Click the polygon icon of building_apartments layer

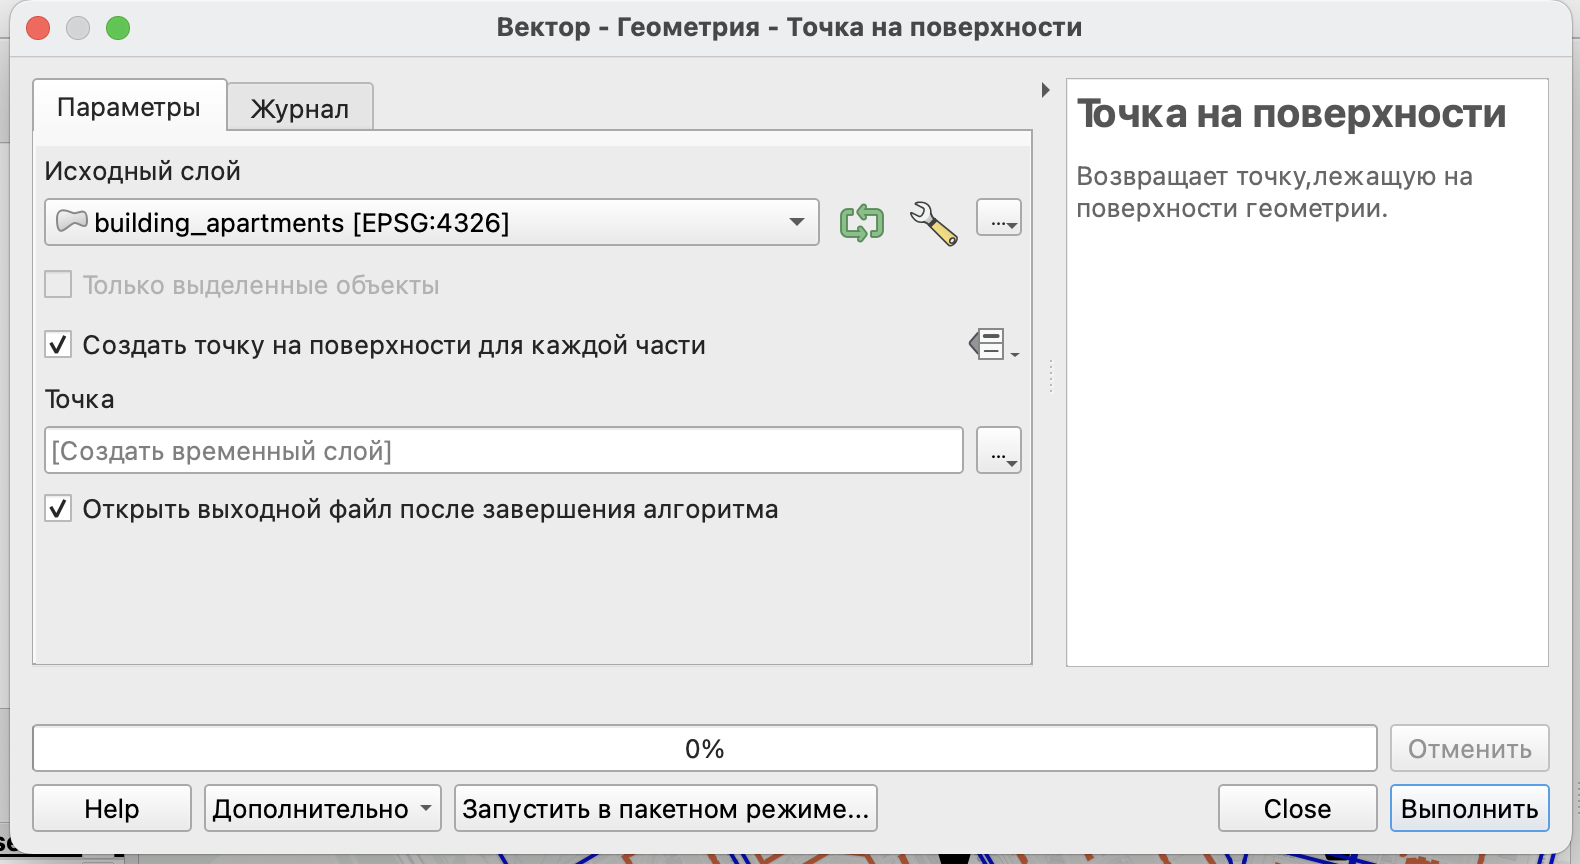click(x=71, y=221)
